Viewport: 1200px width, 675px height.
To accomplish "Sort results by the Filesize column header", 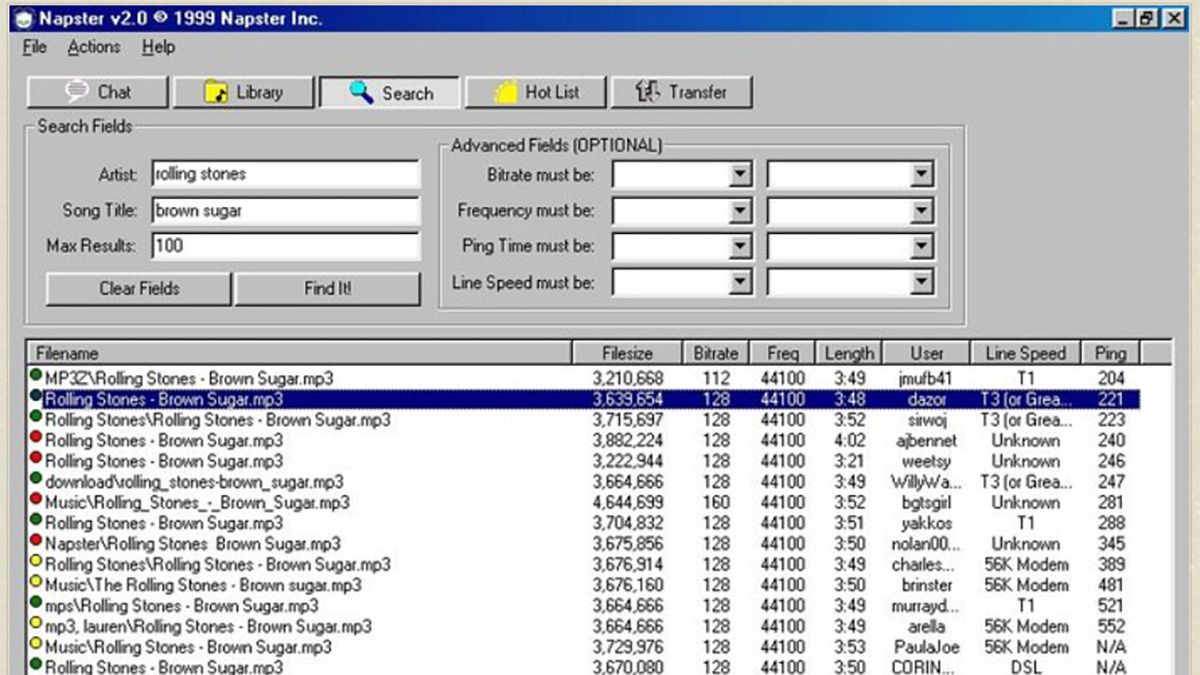I will click(627, 353).
